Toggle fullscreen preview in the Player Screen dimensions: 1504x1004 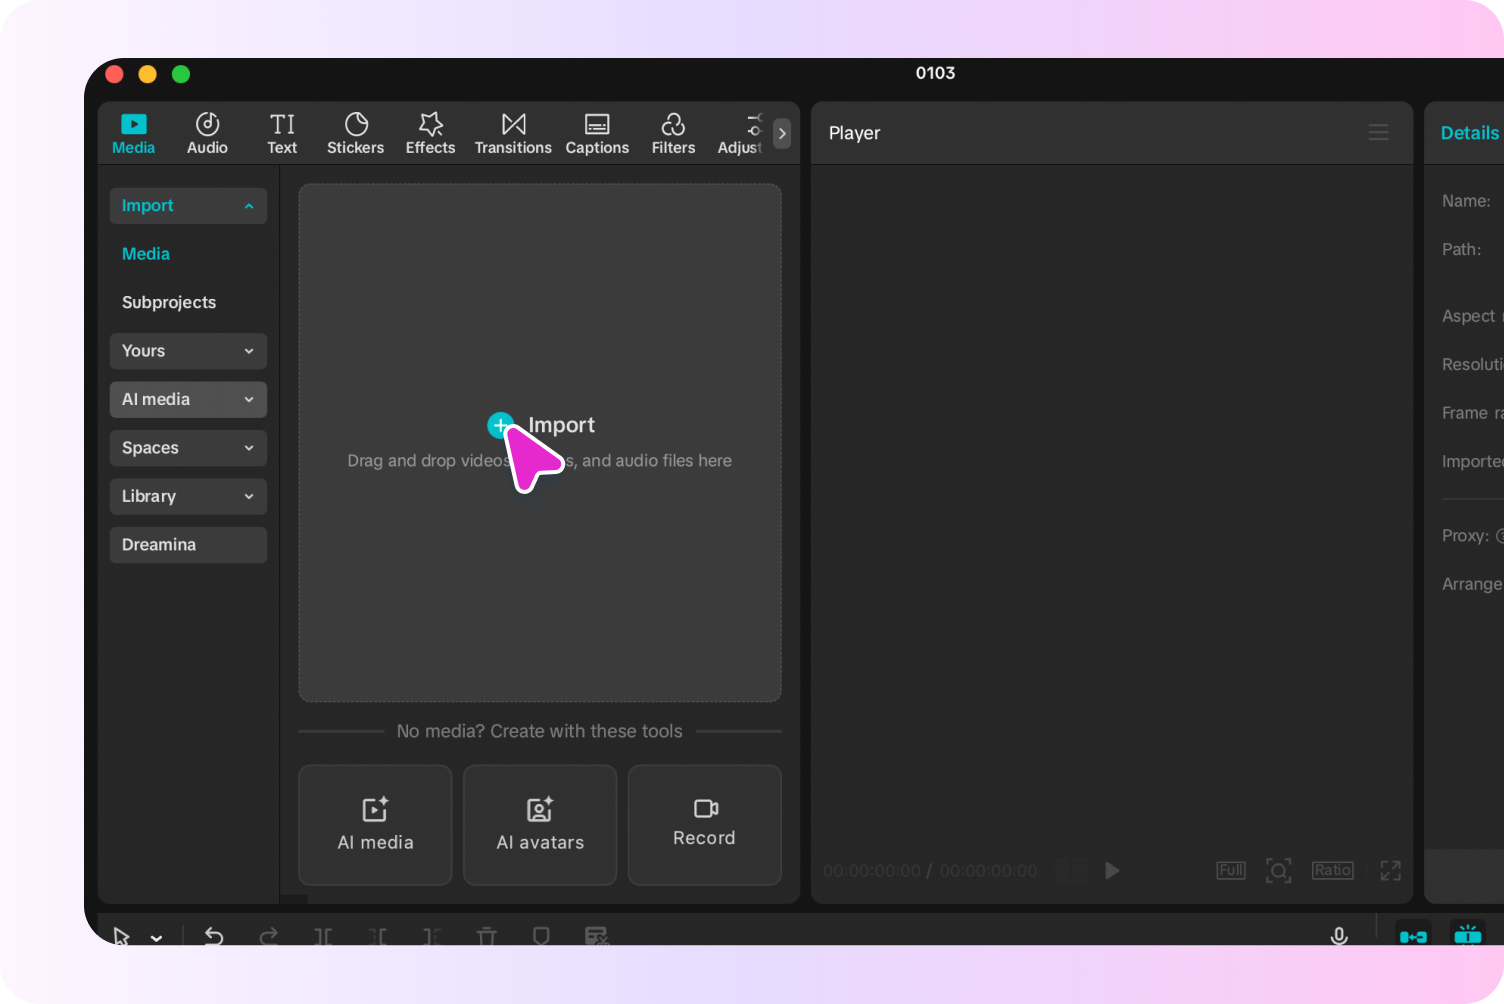coord(1390,870)
